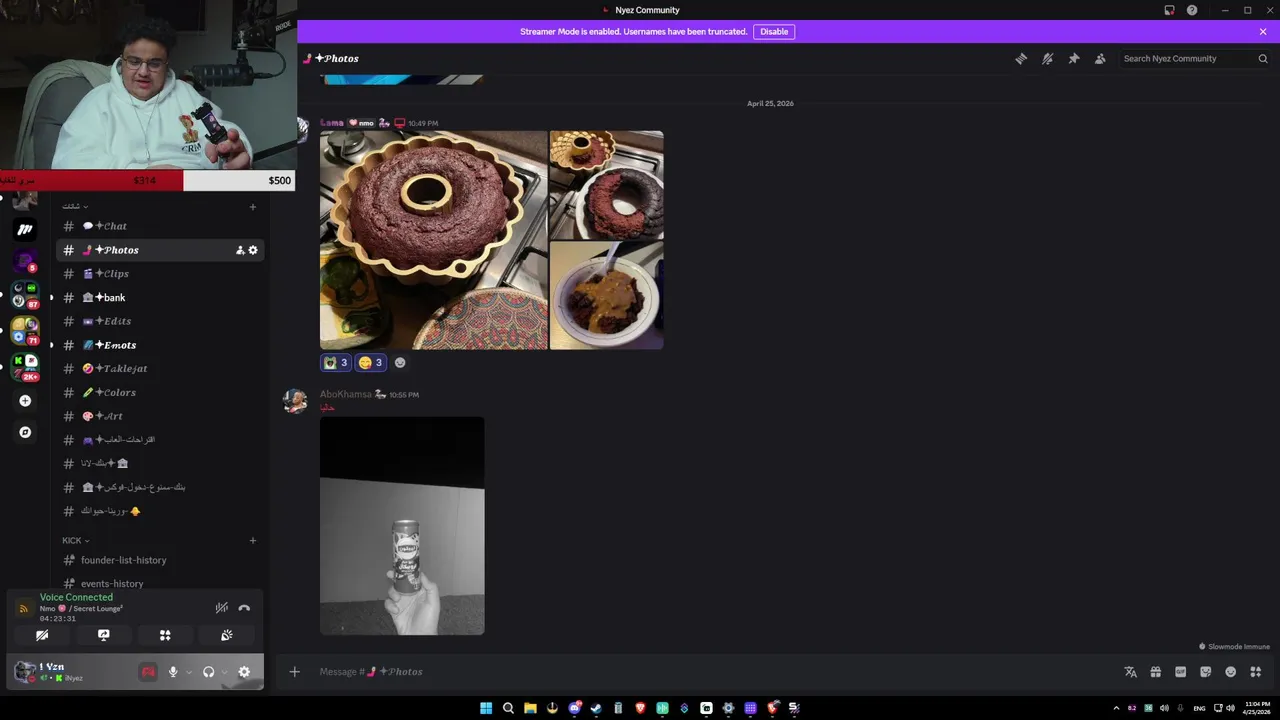
Task: Switch to the #Taklejat channel
Action: point(160,369)
